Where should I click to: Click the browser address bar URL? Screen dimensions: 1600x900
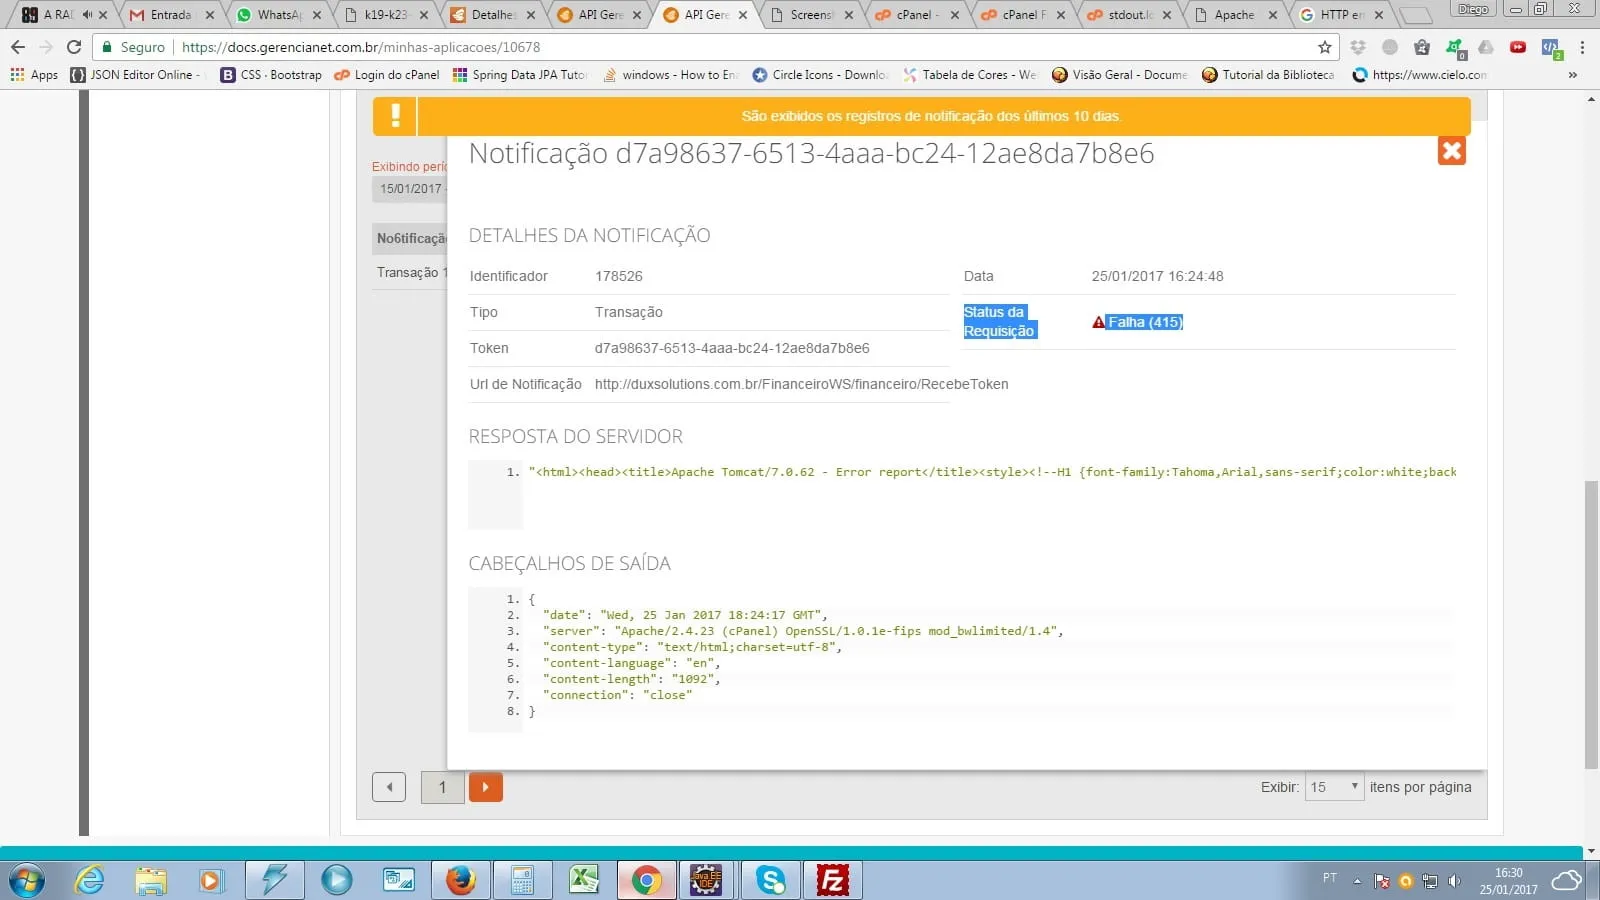tap(700, 47)
